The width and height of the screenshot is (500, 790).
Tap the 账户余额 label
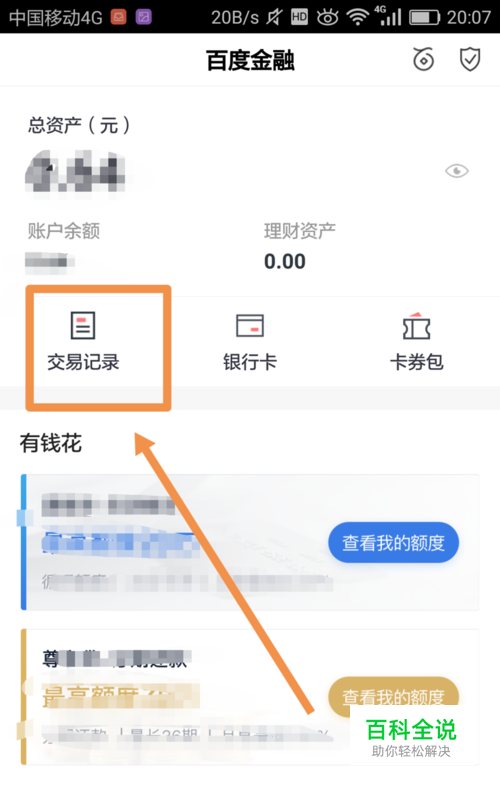point(64,231)
